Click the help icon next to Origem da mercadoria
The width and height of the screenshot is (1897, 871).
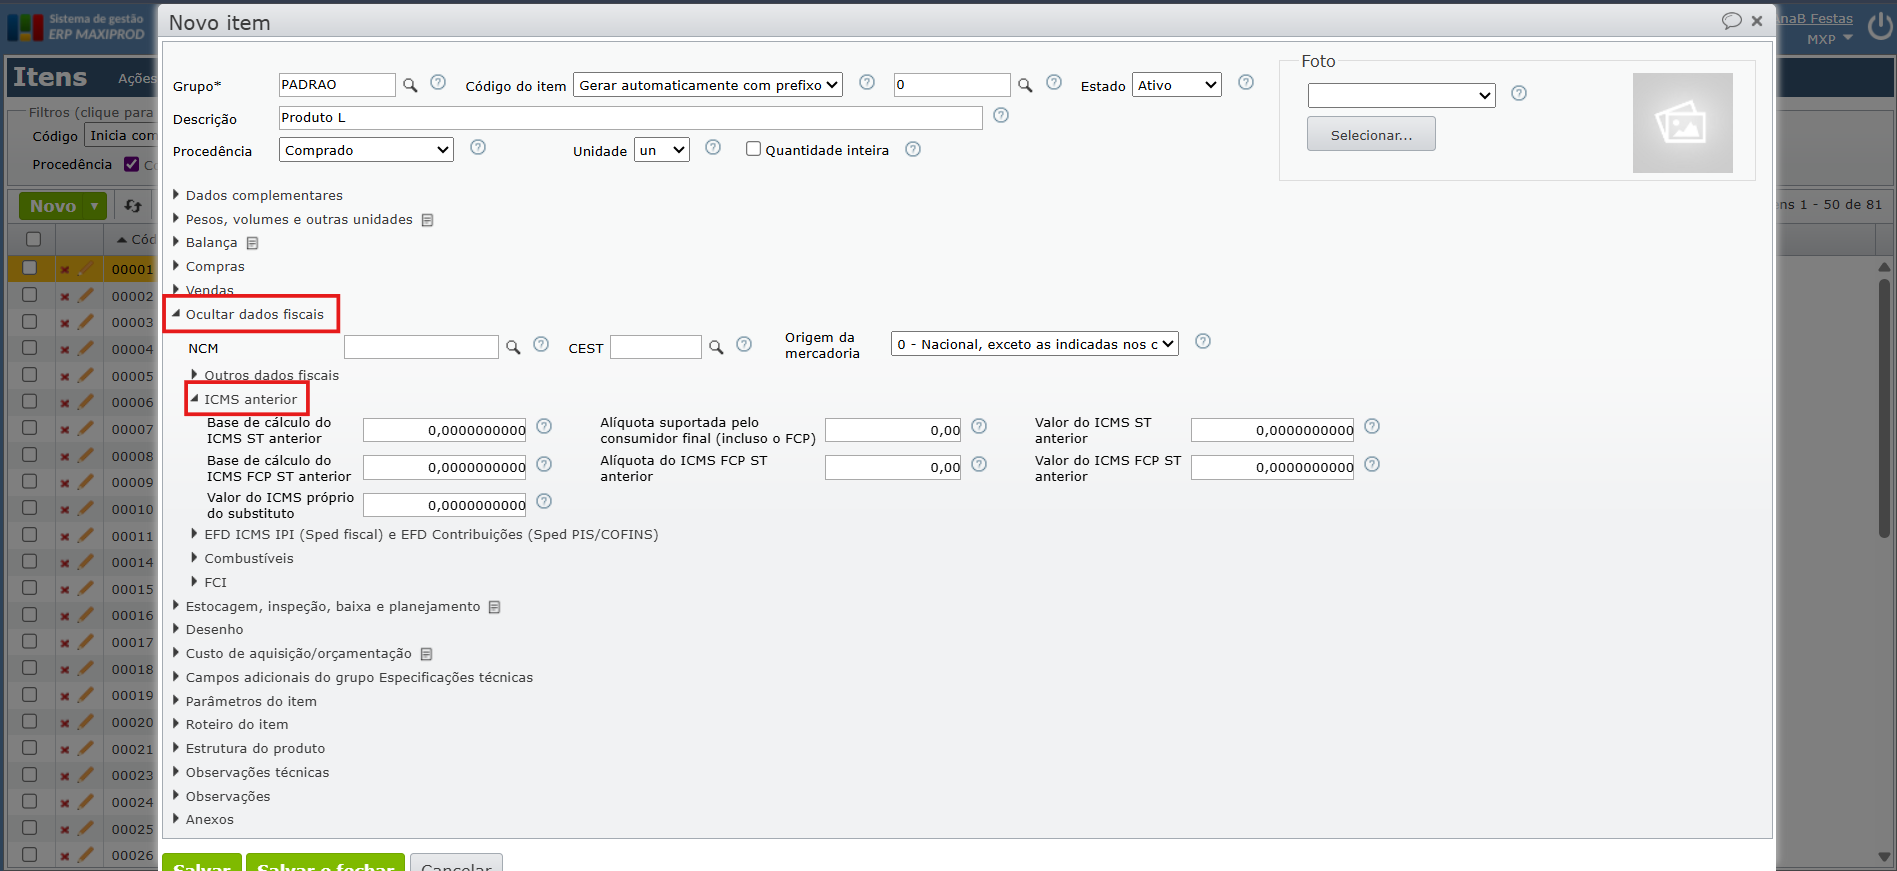1203,342
